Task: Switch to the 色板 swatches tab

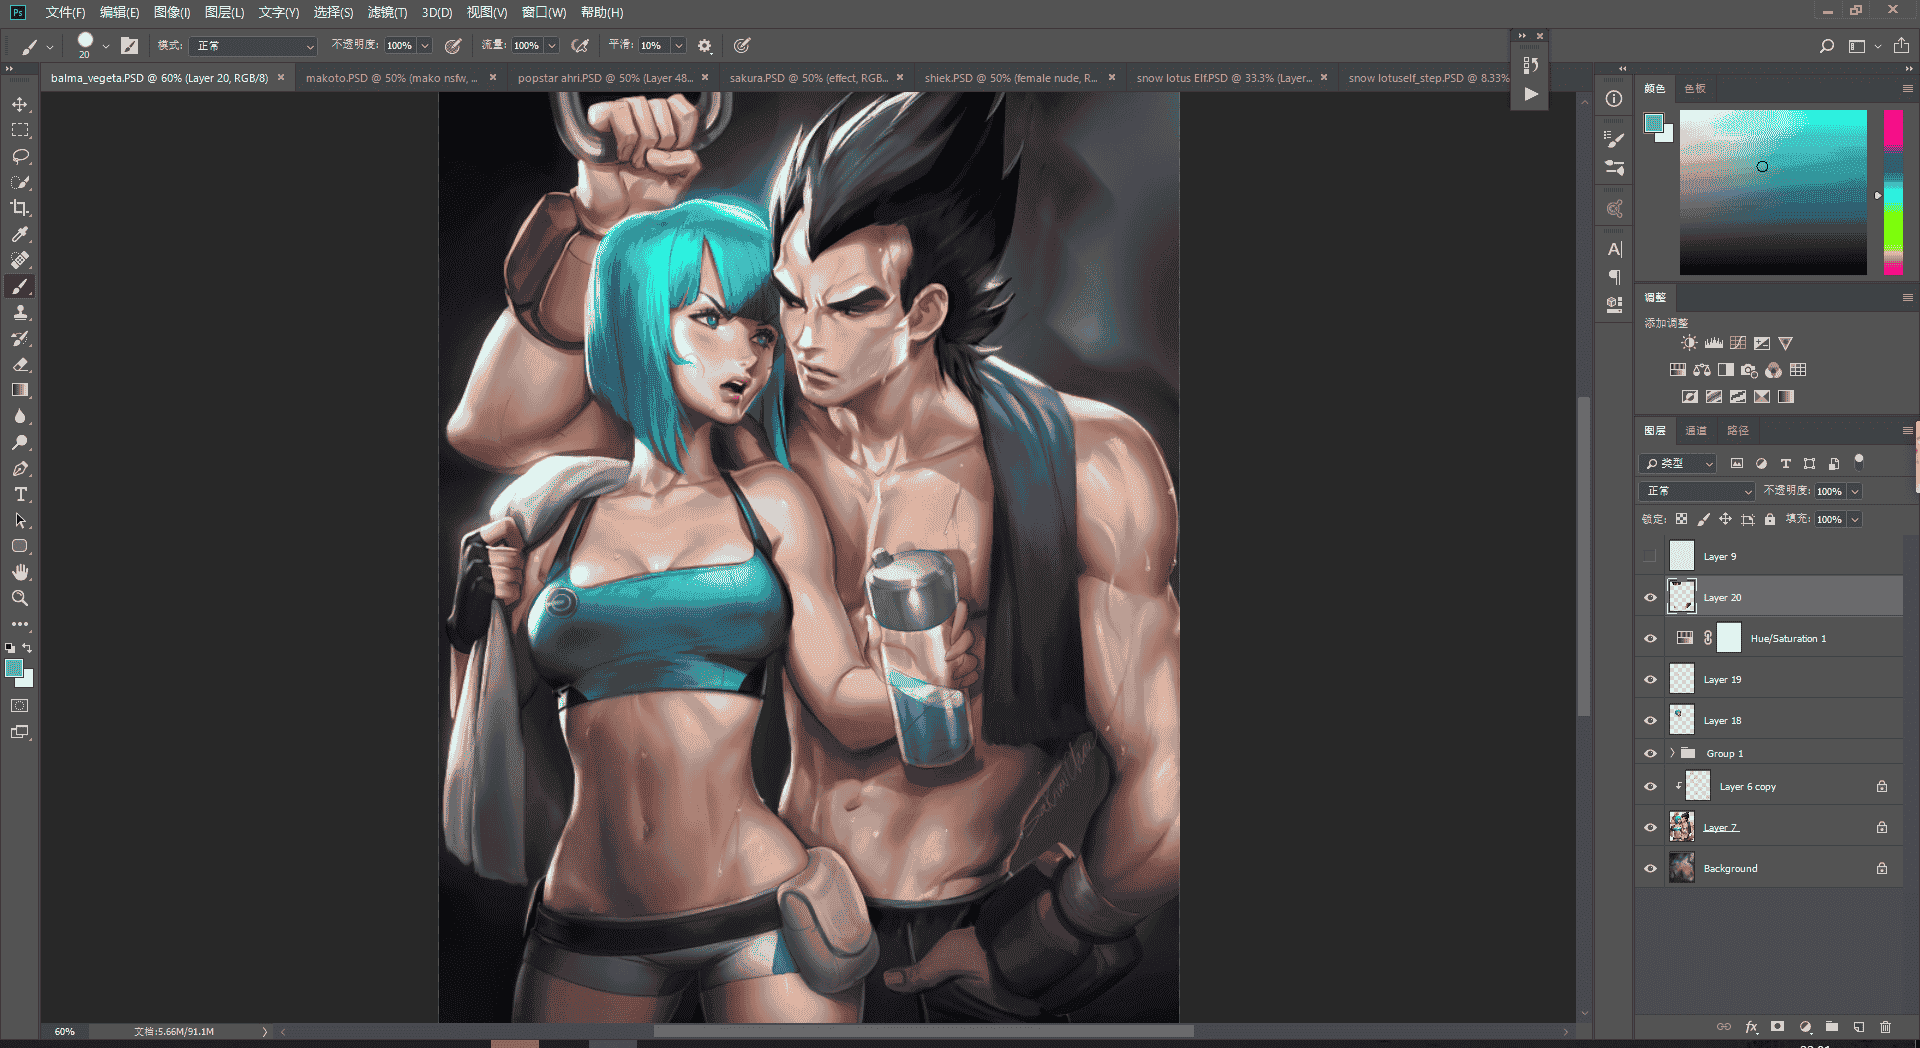Action: pyautogui.click(x=1695, y=88)
